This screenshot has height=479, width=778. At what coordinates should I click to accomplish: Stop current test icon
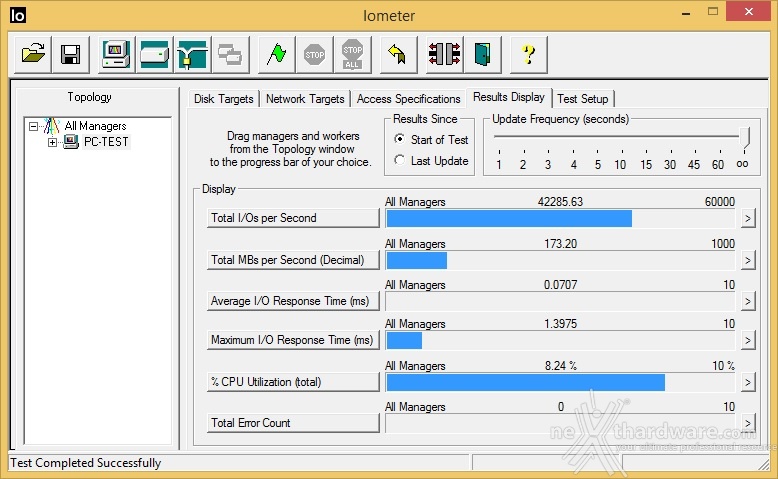[314, 55]
